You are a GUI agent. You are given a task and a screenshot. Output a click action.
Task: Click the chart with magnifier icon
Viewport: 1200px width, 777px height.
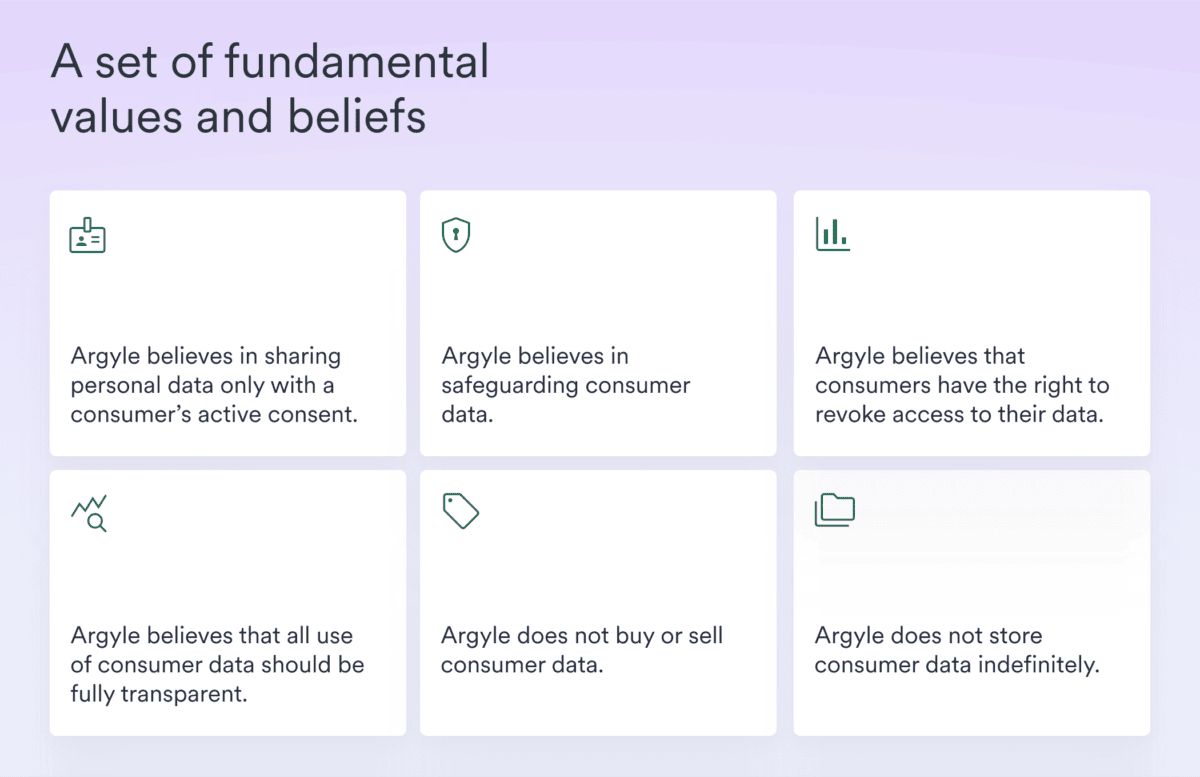coord(89,513)
